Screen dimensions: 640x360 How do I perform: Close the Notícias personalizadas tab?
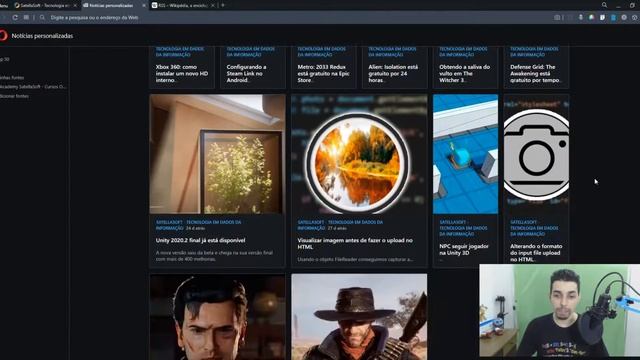[144, 6]
